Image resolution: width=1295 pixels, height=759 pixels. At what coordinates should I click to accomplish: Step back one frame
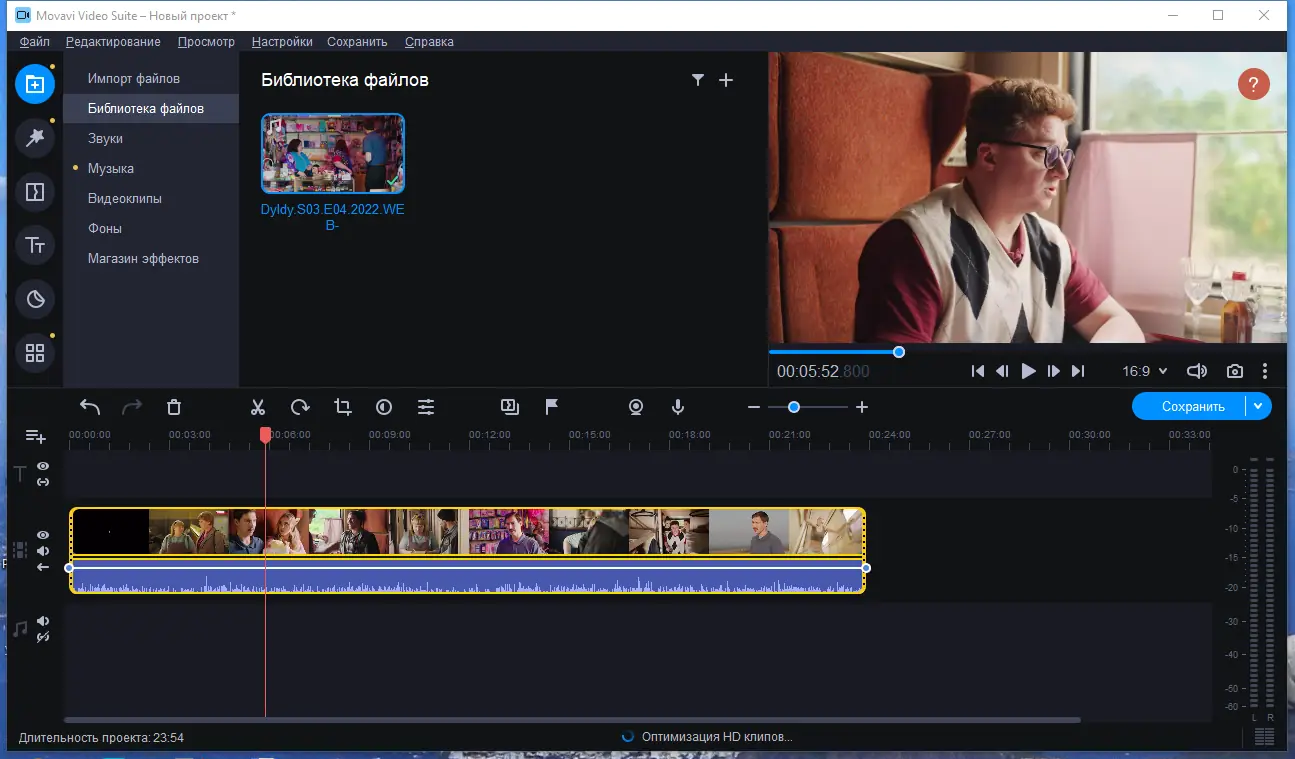1002,371
